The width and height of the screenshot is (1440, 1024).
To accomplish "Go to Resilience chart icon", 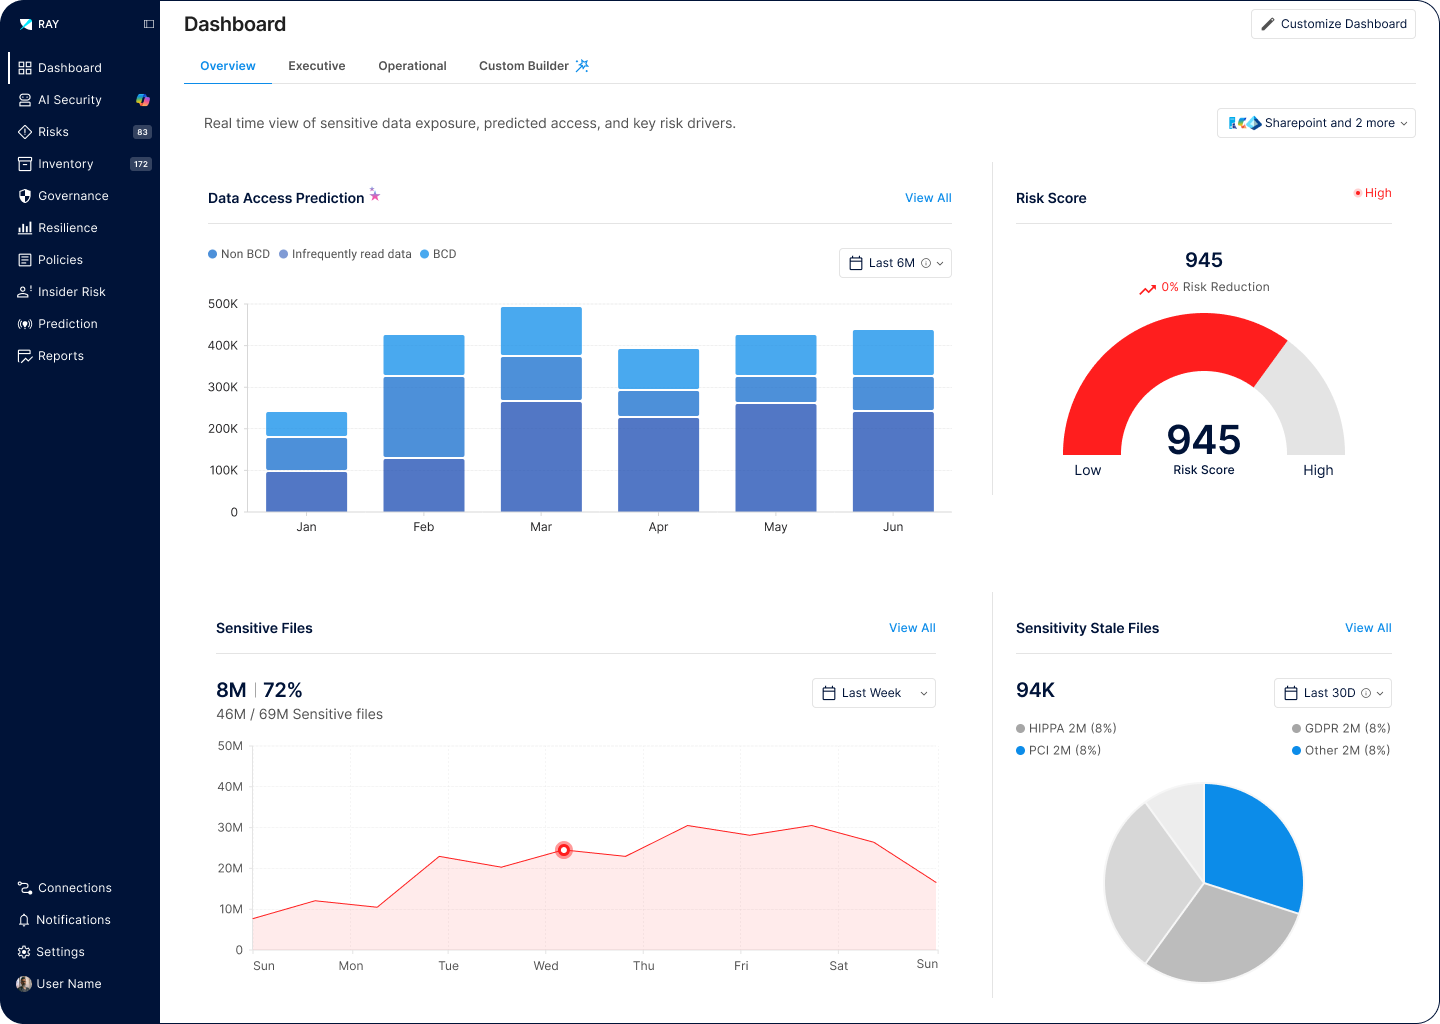I will click(x=25, y=228).
